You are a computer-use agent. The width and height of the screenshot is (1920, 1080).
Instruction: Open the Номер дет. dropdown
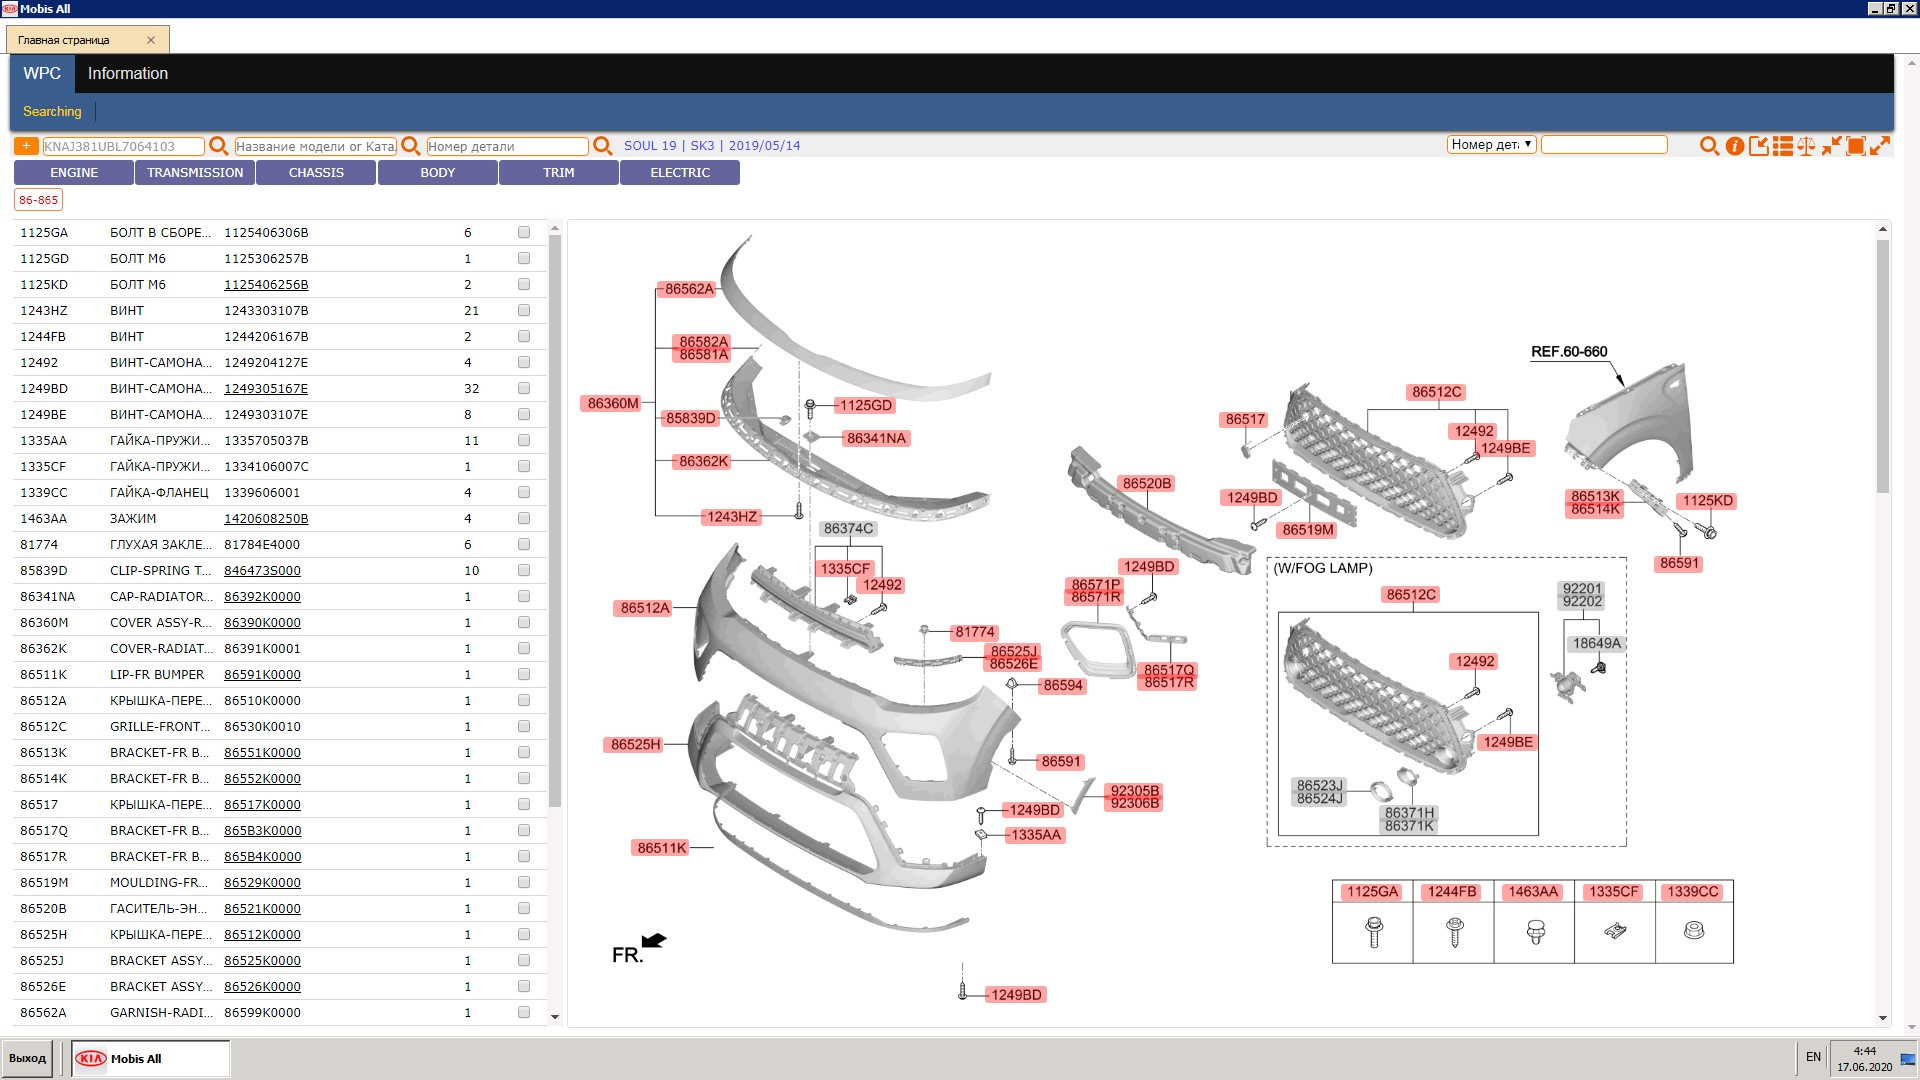click(1490, 145)
